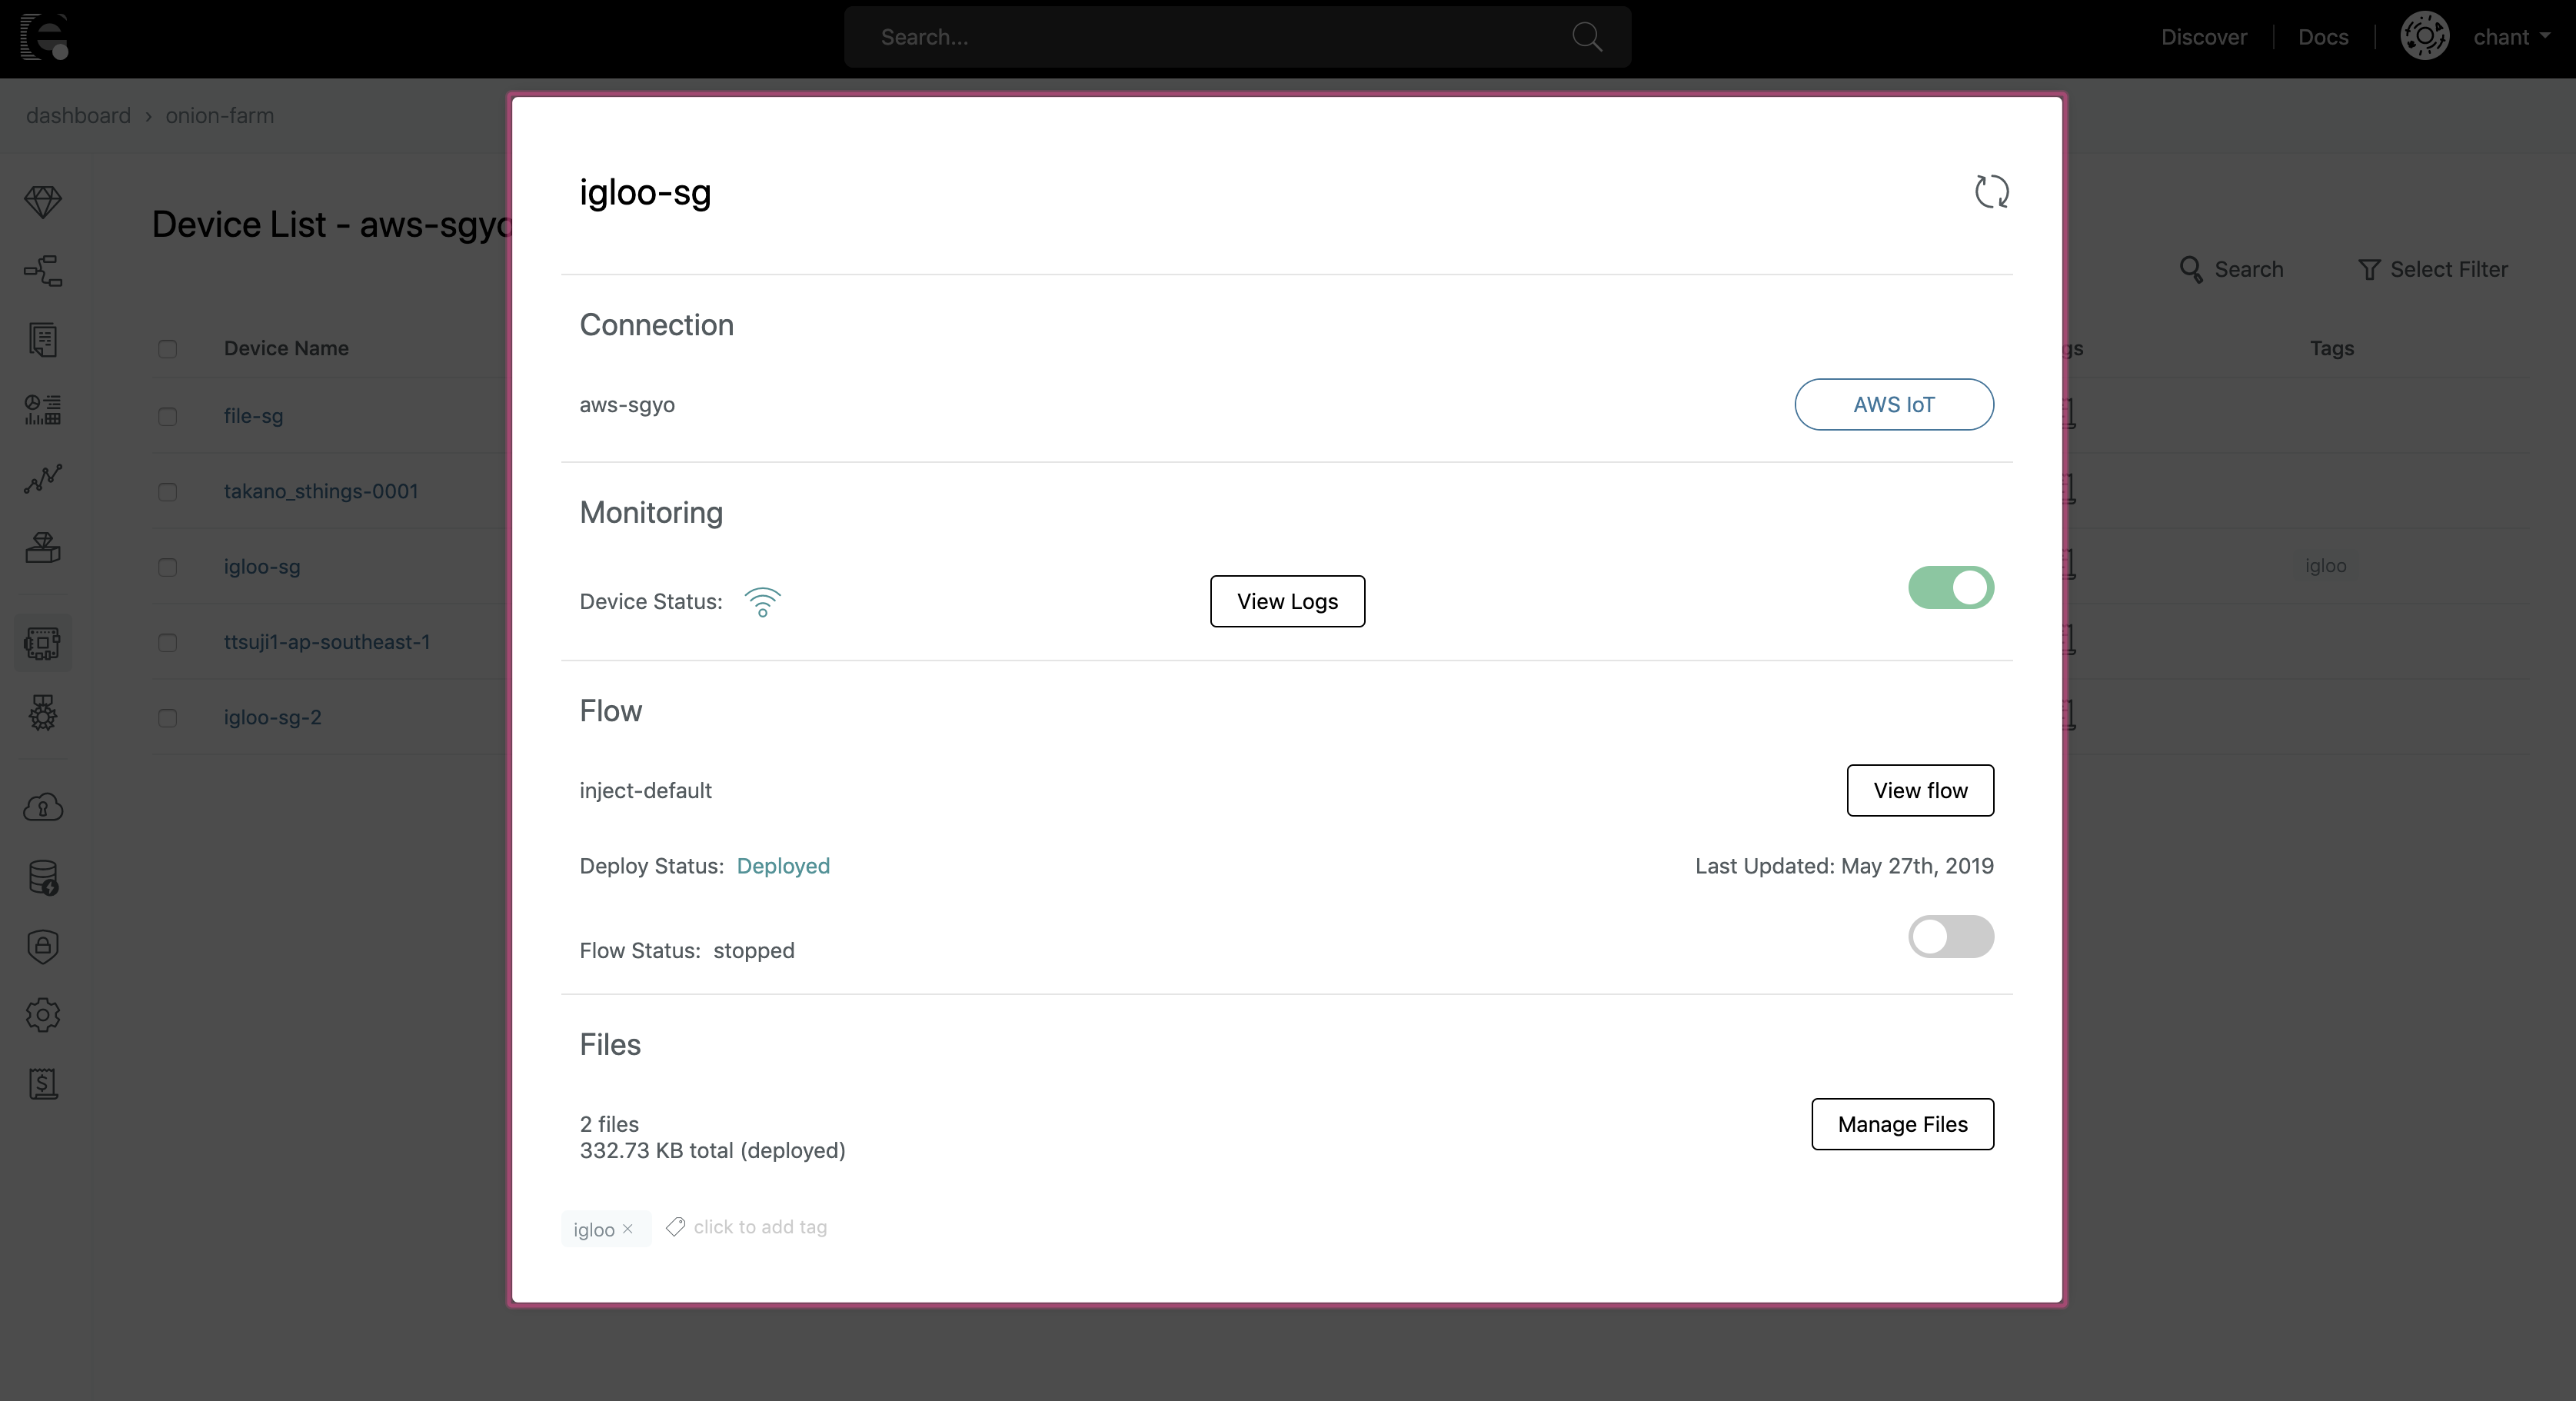Open the shield lock icon in sidebar

[43, 946]
